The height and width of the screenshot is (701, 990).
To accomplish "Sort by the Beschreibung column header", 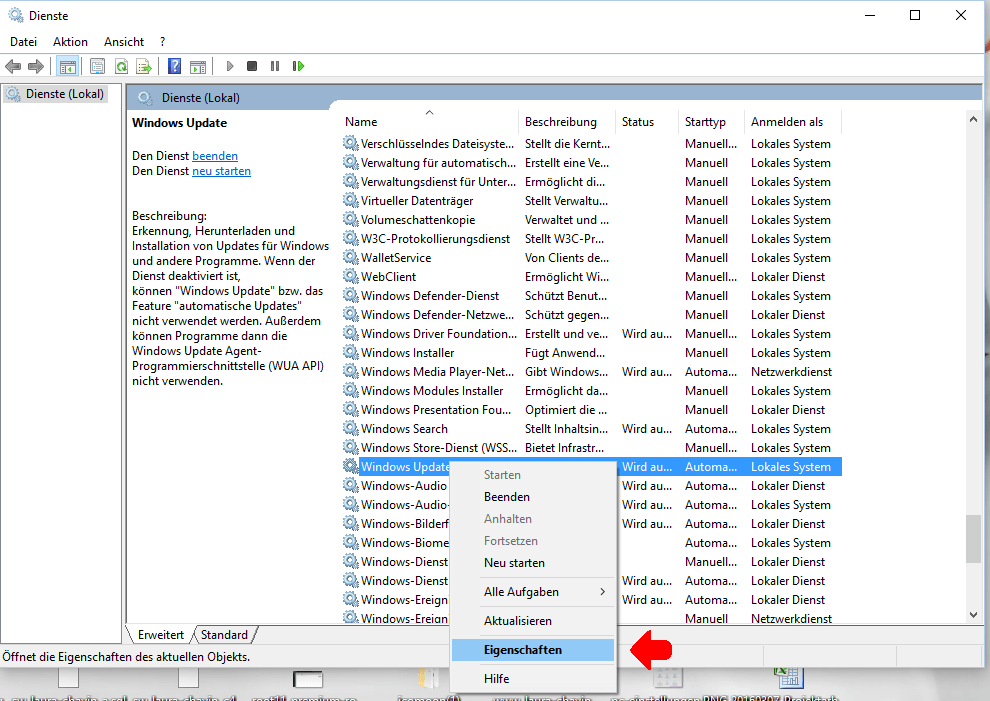I will 568,122.
